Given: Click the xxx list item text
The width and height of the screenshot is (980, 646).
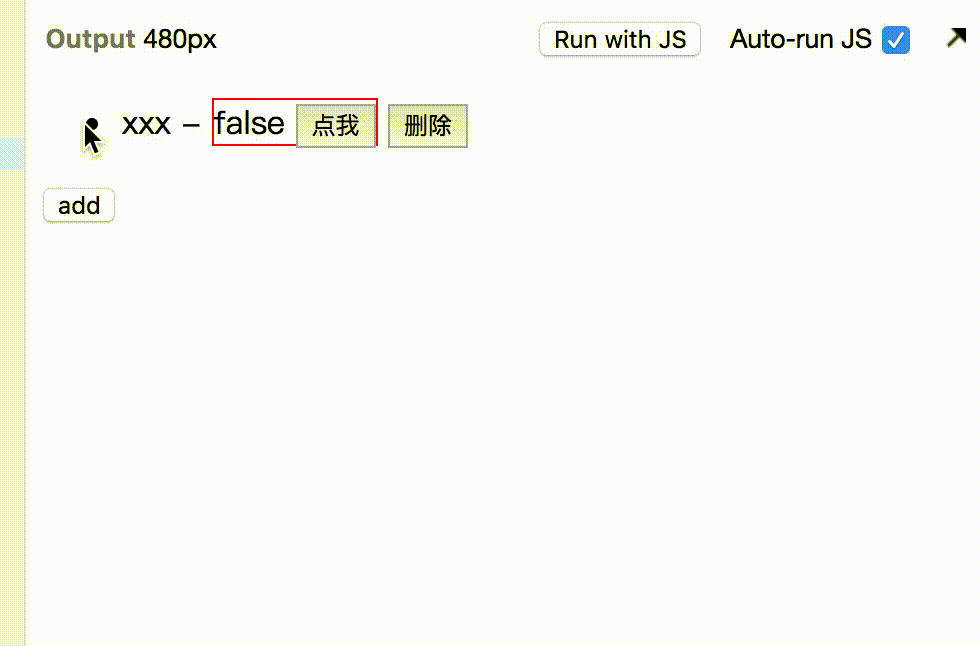Looking at the screenshot, I should (146, 124).
